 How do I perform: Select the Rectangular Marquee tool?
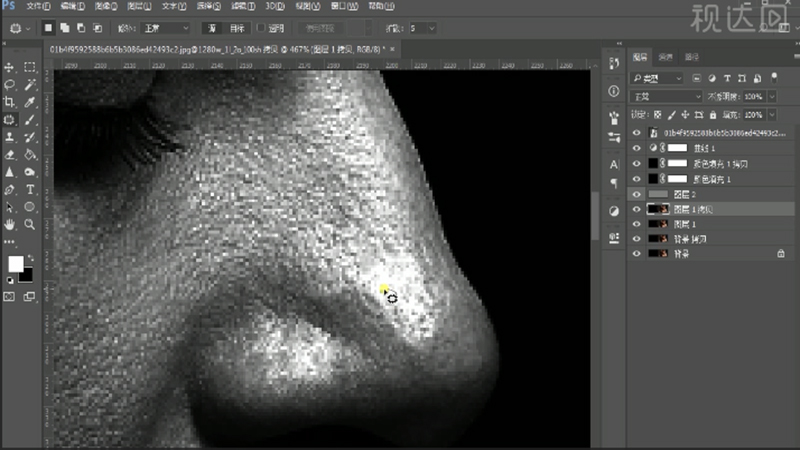tap(30, 67)
